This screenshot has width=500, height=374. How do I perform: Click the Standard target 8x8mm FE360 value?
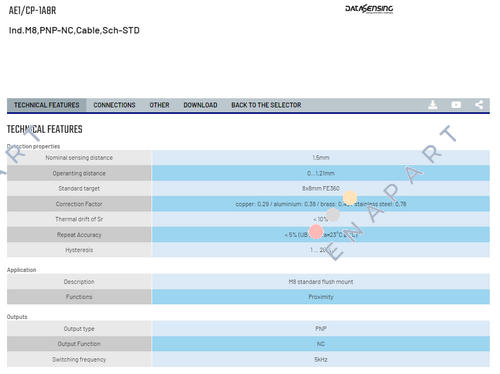(321, 188)
